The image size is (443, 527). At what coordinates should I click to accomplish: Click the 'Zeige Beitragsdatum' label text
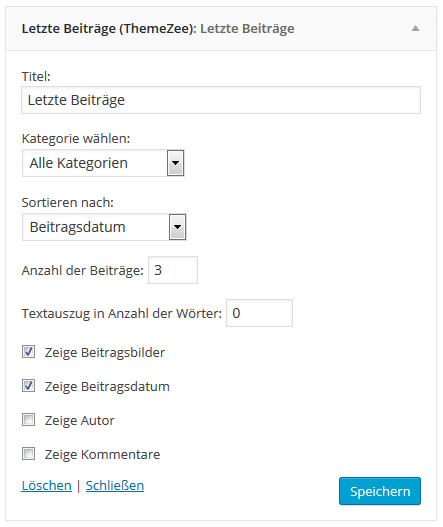pyautogui.click(x=107, y=387)
